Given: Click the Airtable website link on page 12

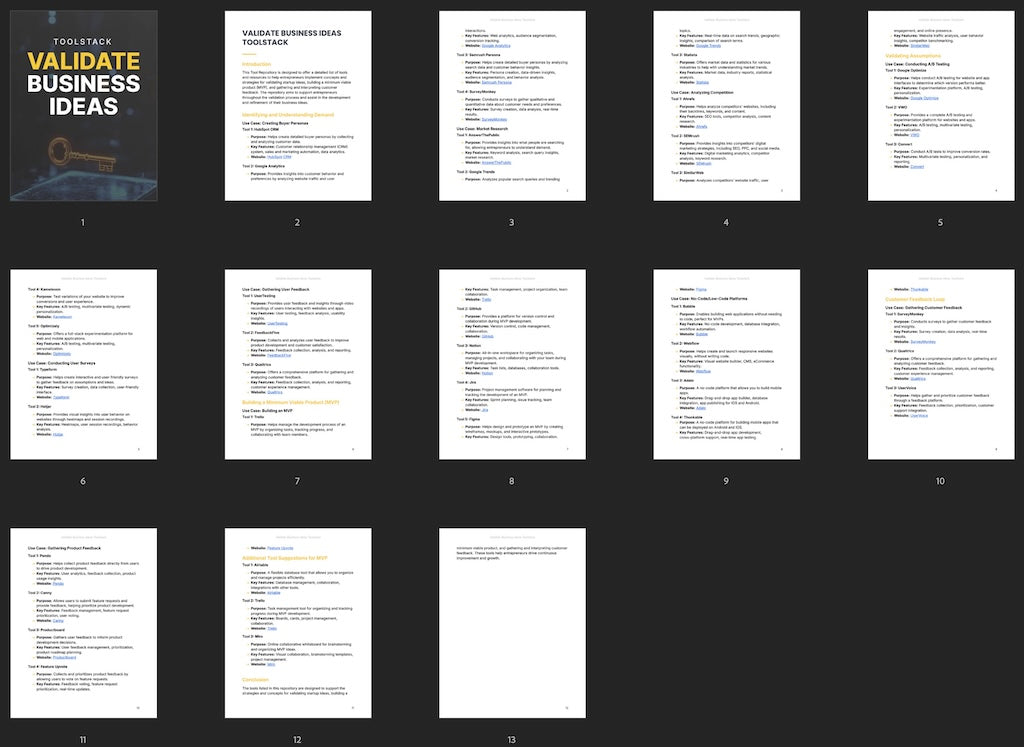Looking at the screenshot, I should pyautogui.click(x=274, y=593).
